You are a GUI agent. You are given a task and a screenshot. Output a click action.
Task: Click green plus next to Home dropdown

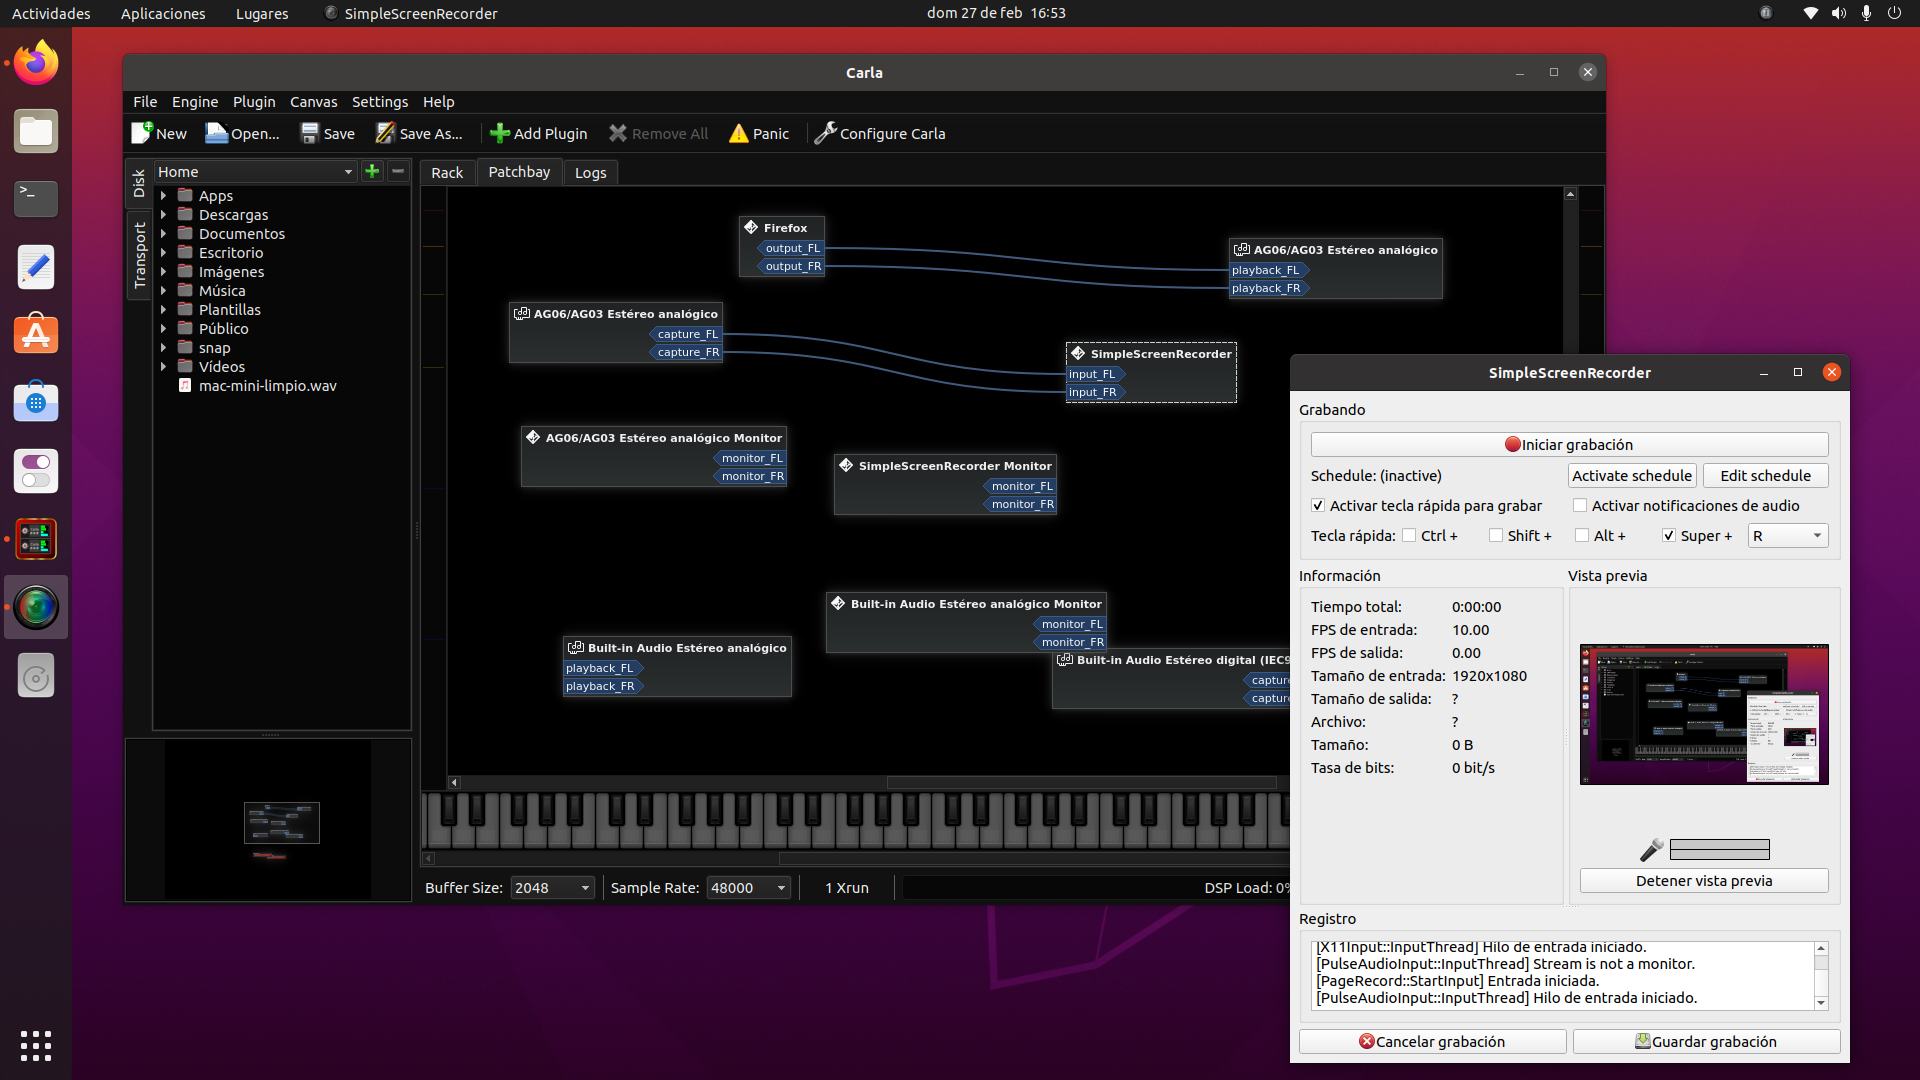(372, 171)
